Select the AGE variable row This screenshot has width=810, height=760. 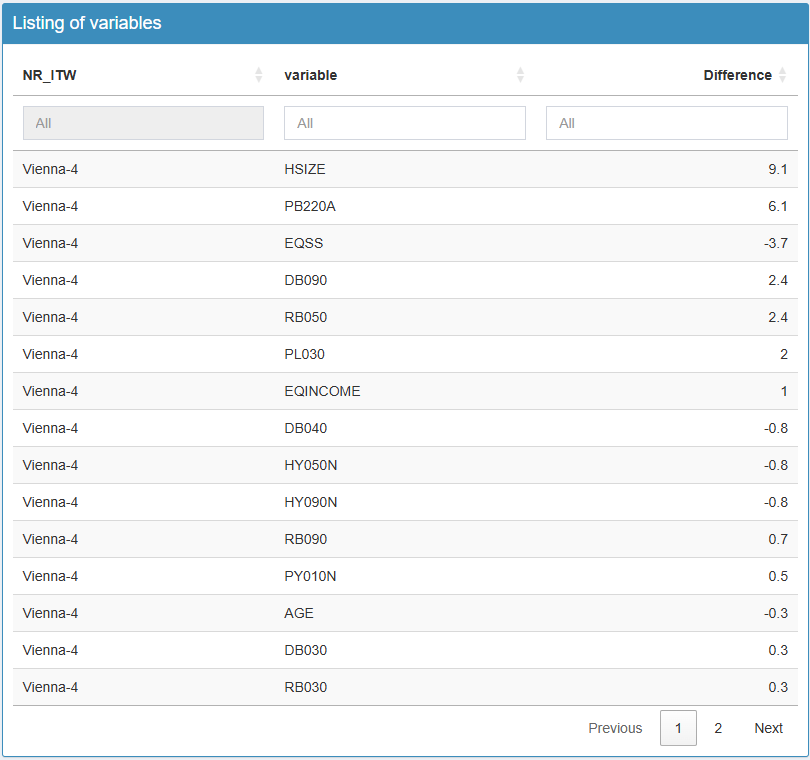(299, 613)
